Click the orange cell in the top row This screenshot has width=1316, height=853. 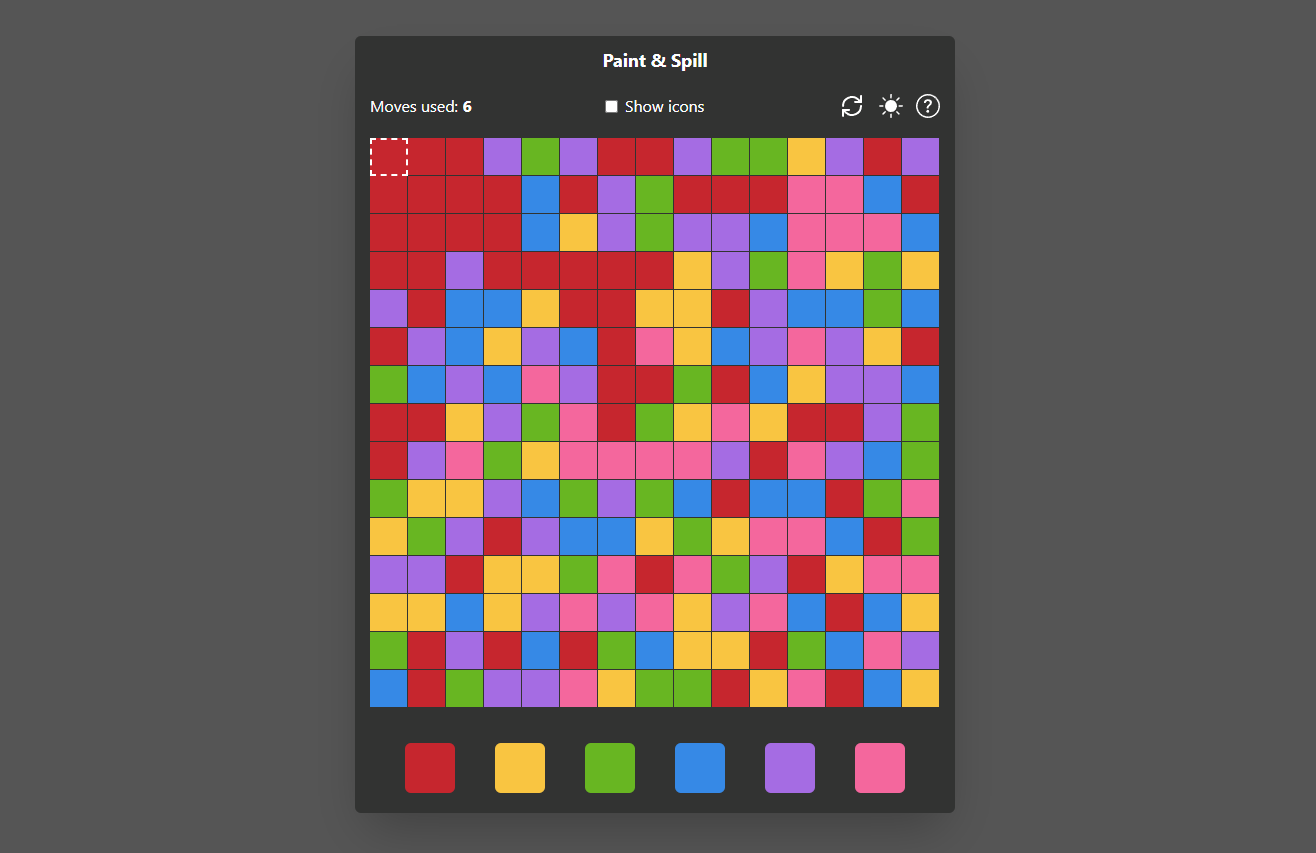click(x=807, y=156)
